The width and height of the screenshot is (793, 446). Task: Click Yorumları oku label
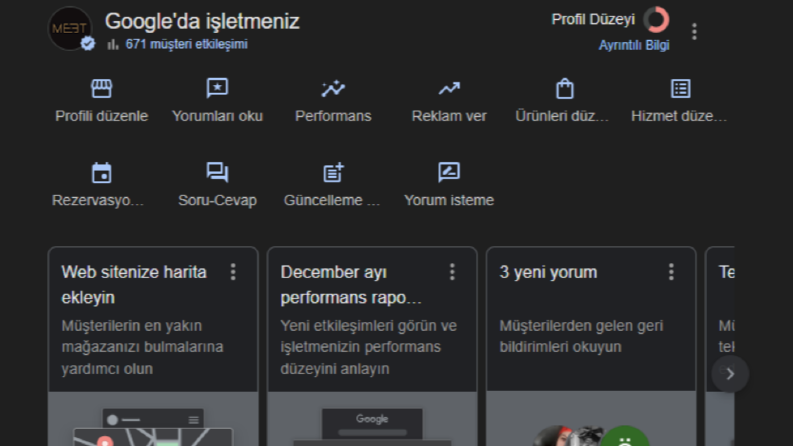pyautogui.click(x=217, y=116)
